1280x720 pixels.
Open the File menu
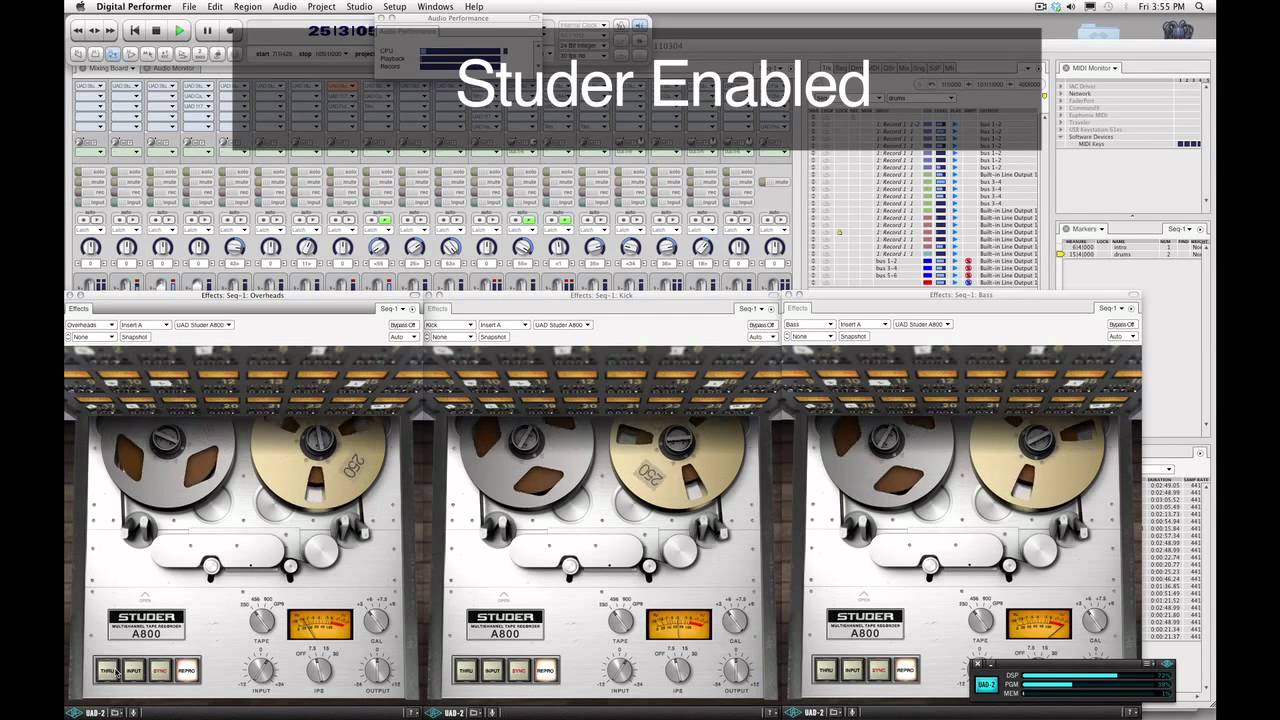189,7
